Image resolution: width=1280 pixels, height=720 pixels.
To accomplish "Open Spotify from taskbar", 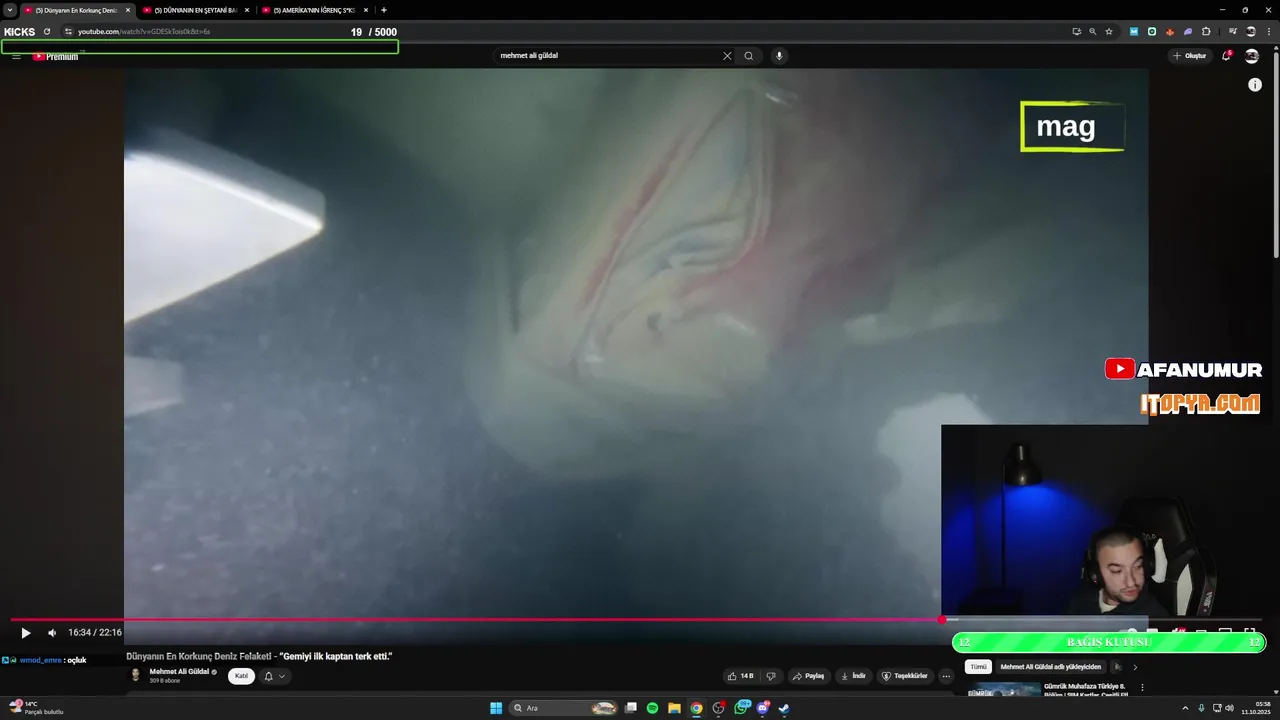I will [x=652, y=708].
